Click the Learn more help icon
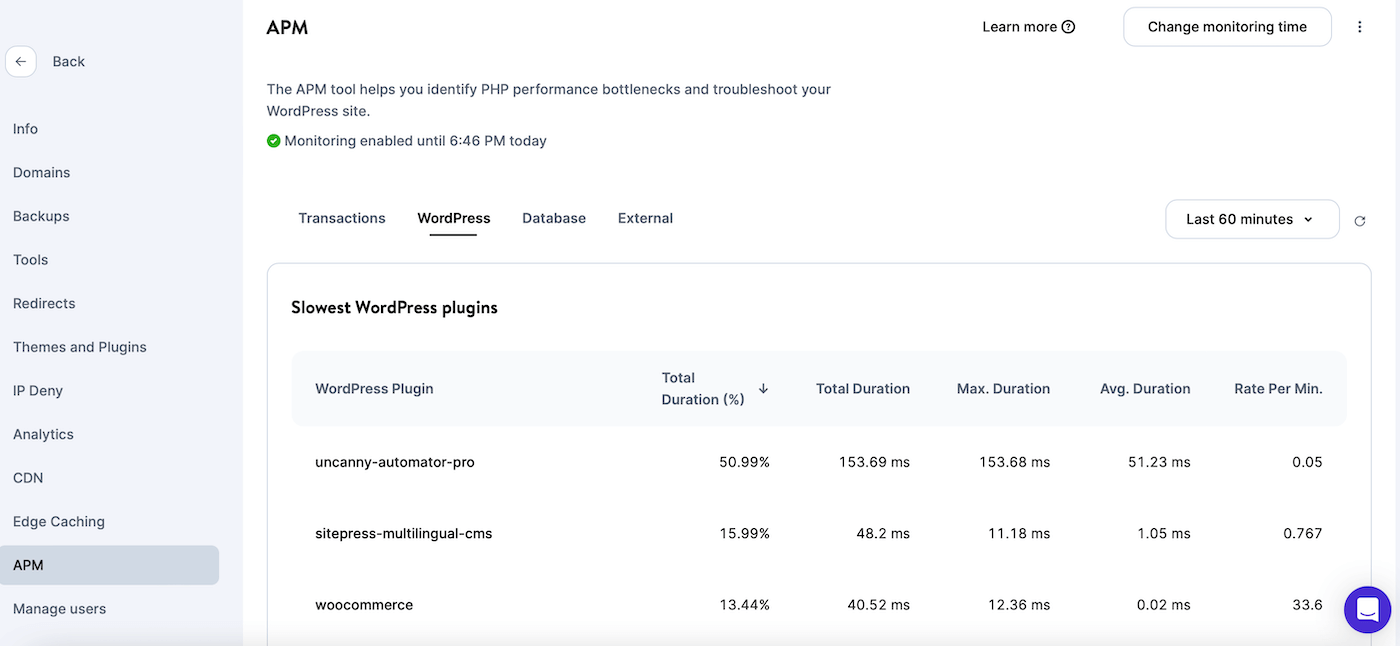 (1068, 27)
